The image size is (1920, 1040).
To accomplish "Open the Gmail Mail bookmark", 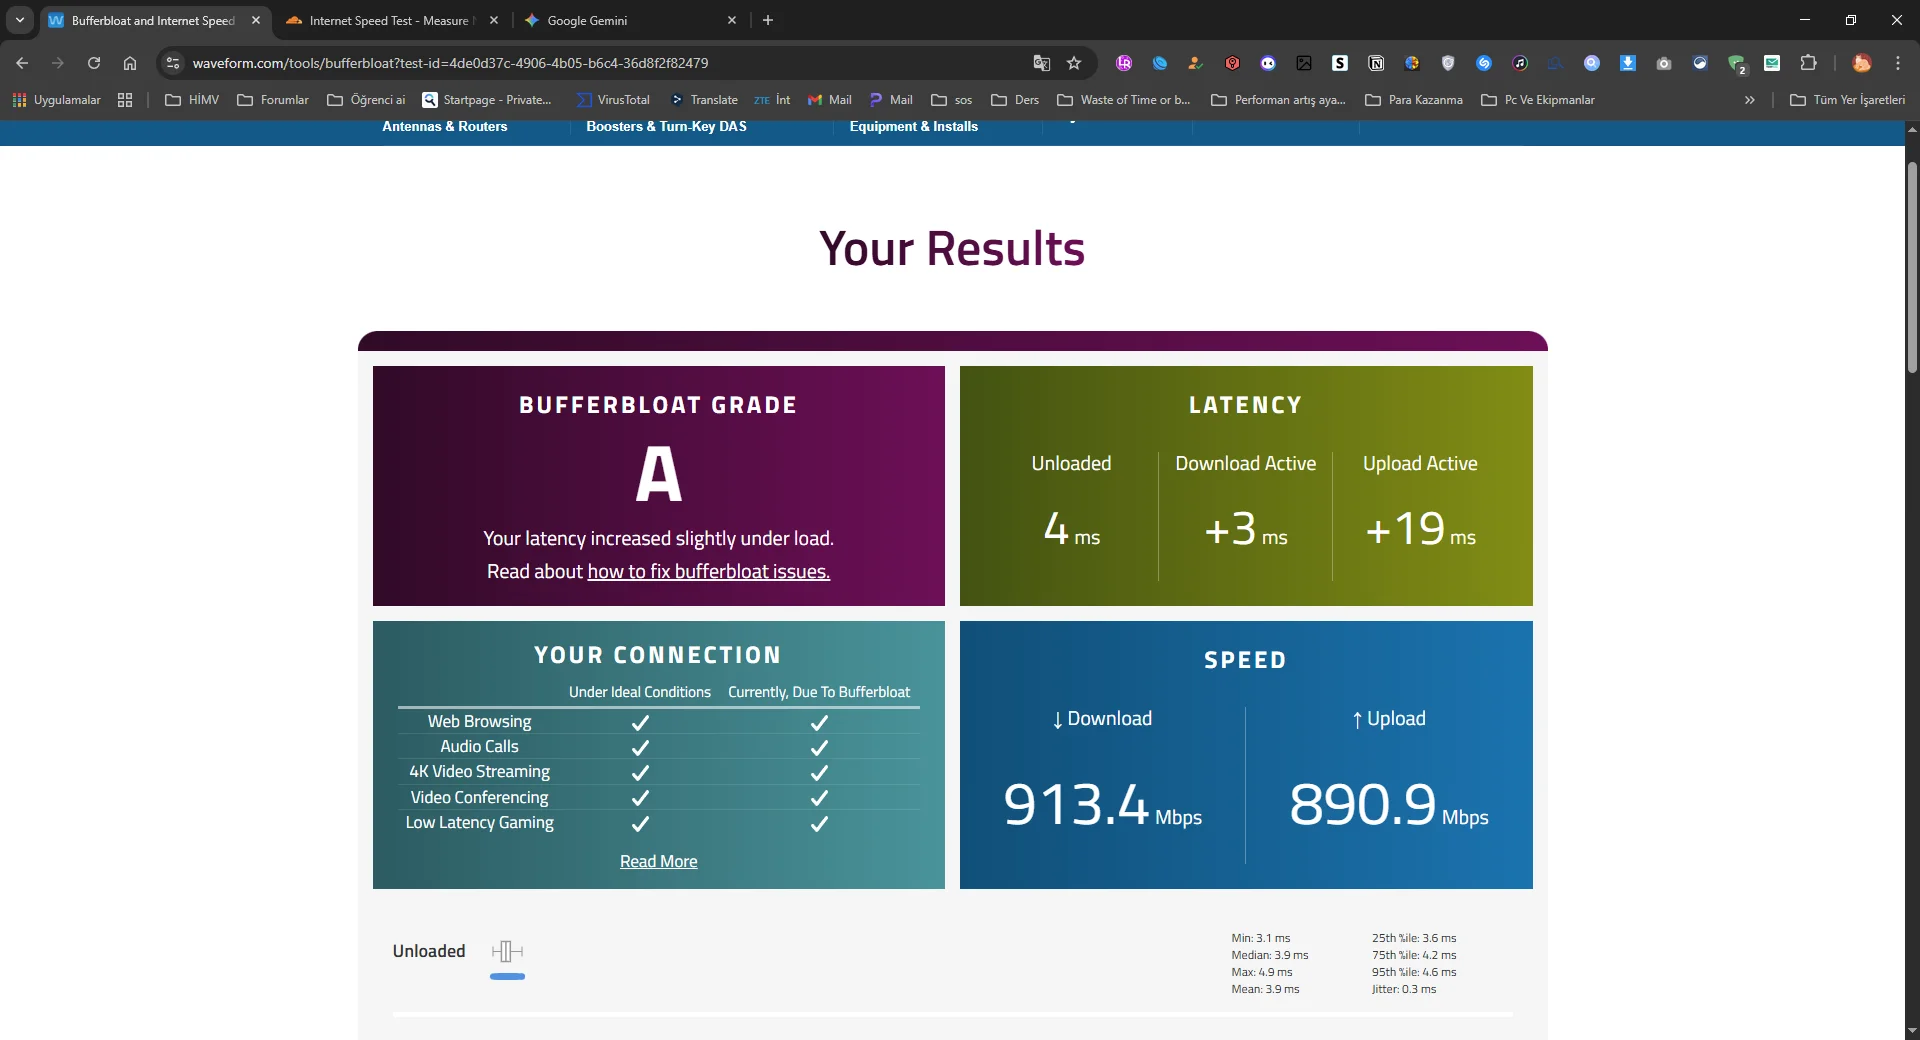I will (830, 100).
